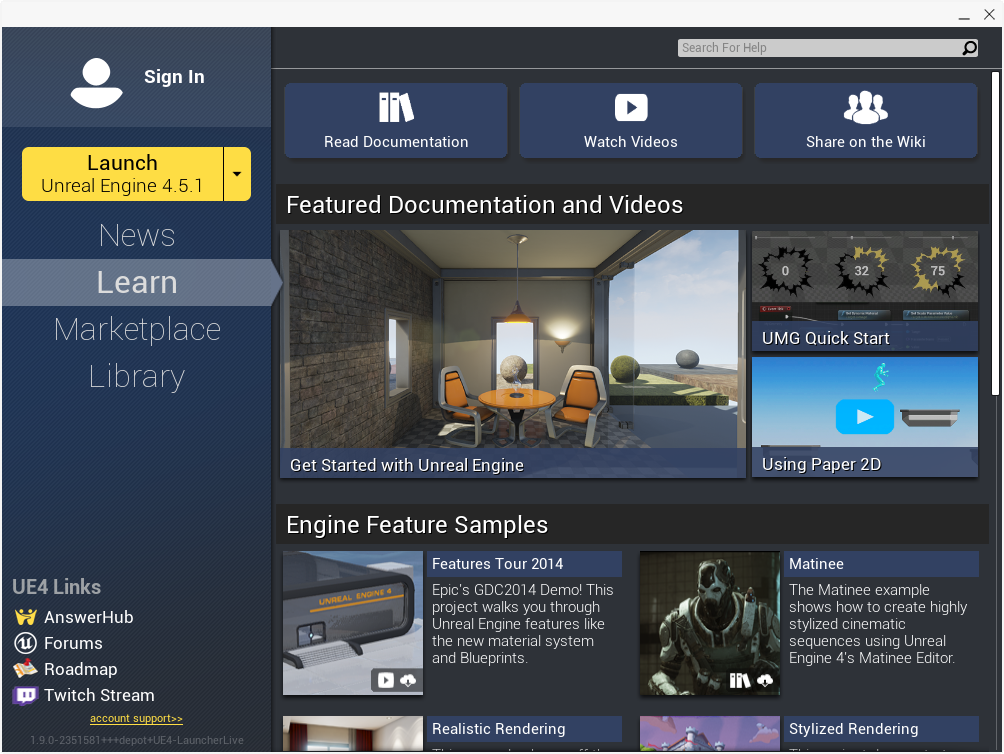Open the Features Tour 2014 thumbnail
Image resolution: width=1004 pixels, height=754 pixels.
353,623
